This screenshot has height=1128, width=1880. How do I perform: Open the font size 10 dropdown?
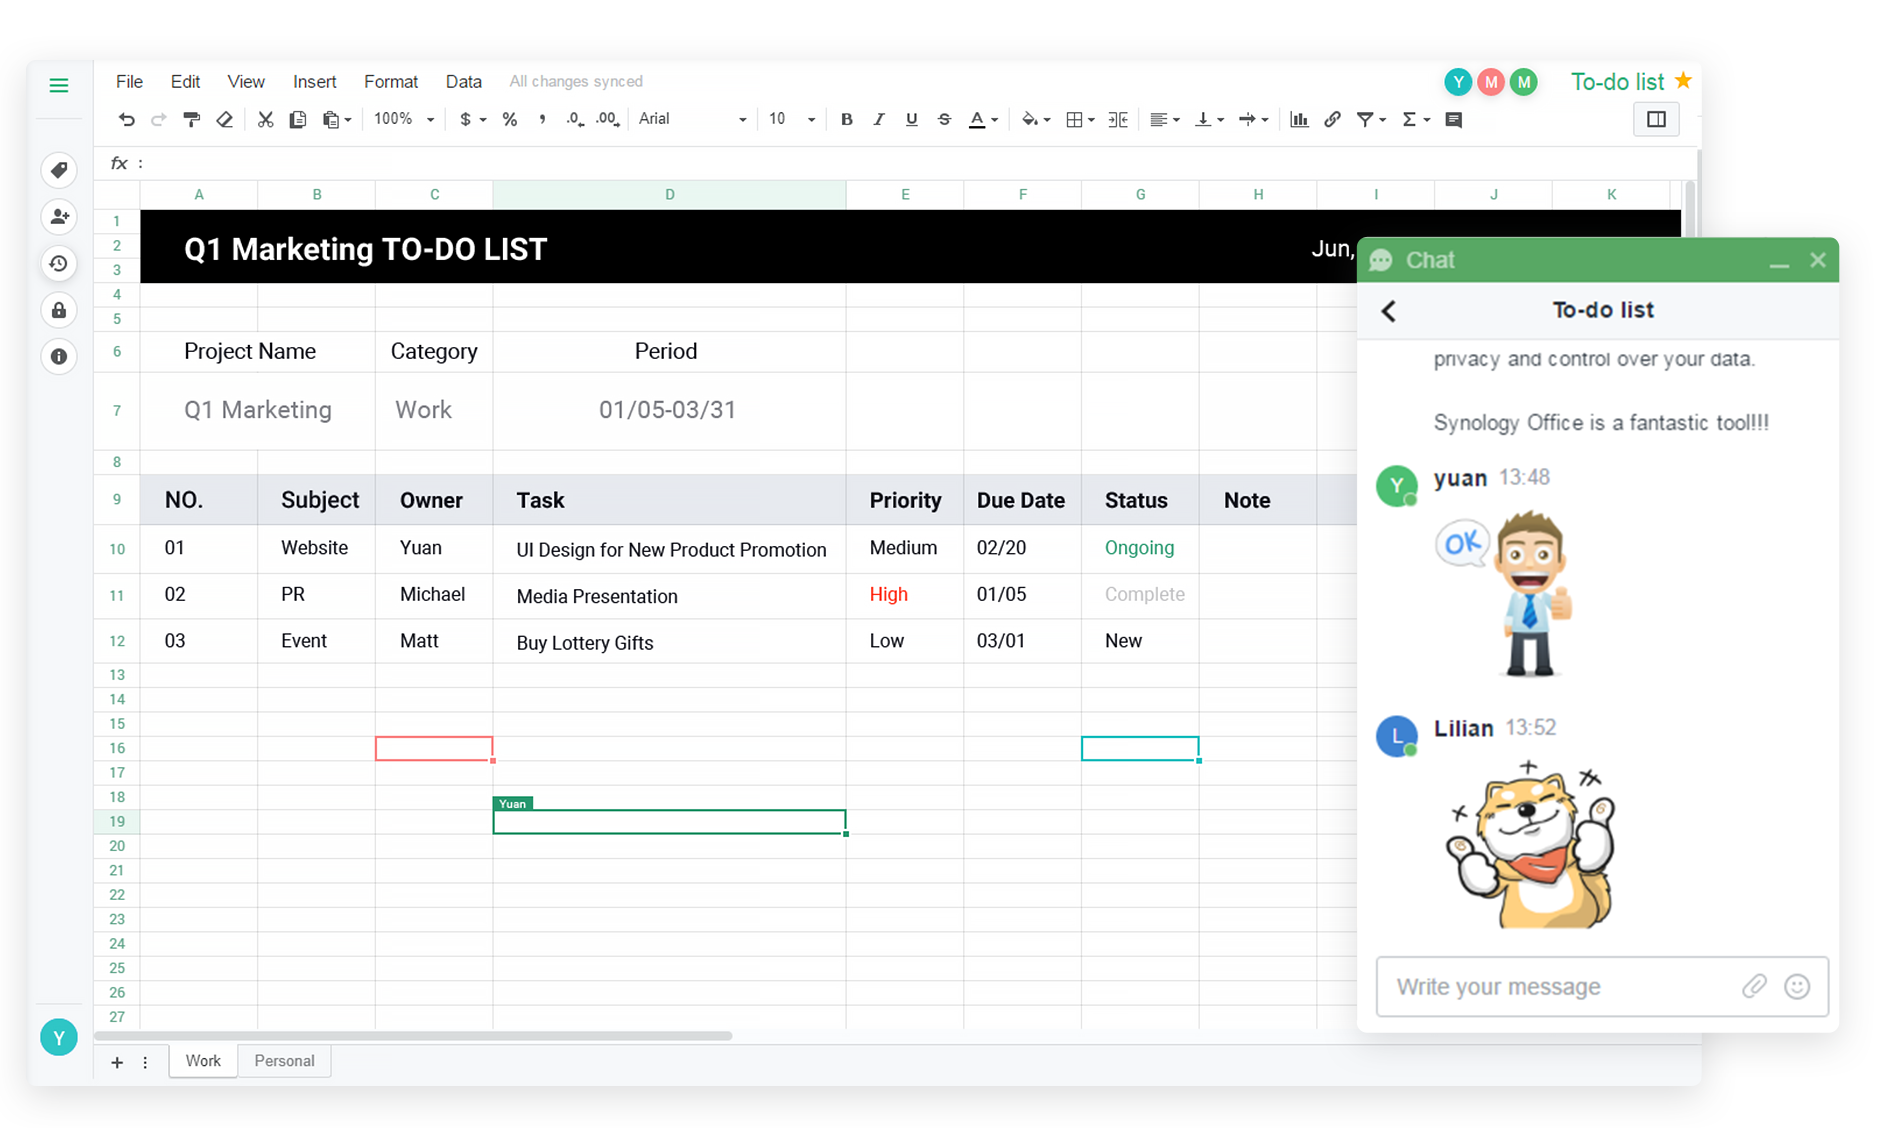(792, 119)
